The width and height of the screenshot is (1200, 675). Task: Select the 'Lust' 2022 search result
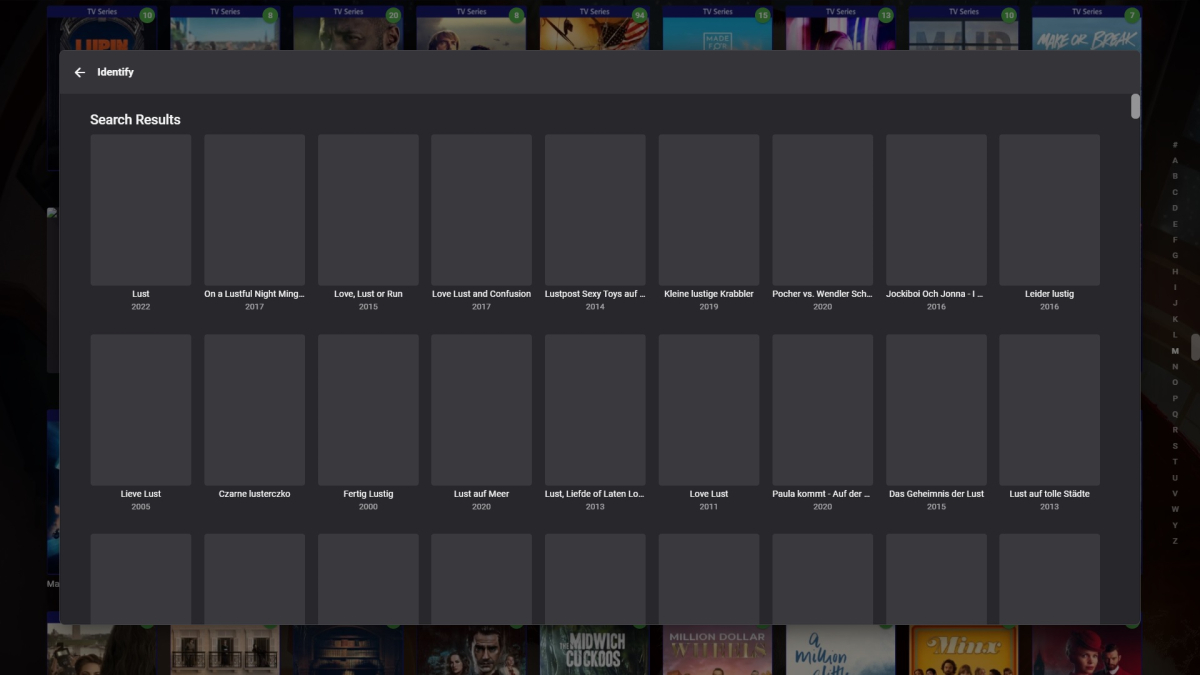click(x=140, y=211)
